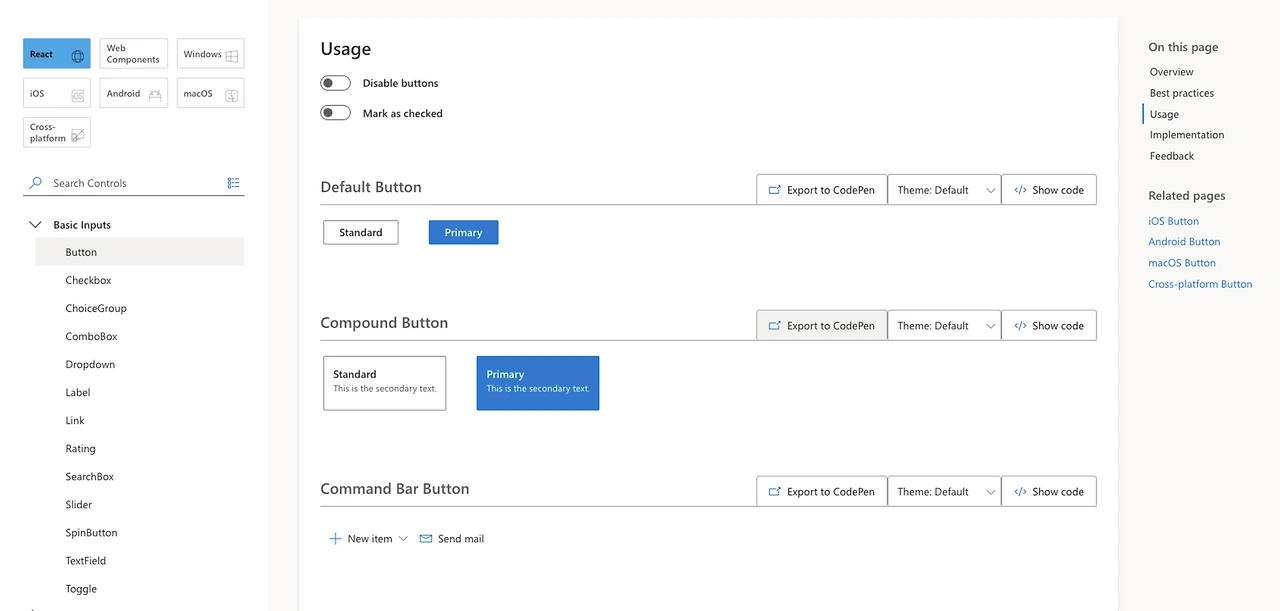Show code for Command Bar Button
1280x611 pixels.
(x=1049, y=492)
